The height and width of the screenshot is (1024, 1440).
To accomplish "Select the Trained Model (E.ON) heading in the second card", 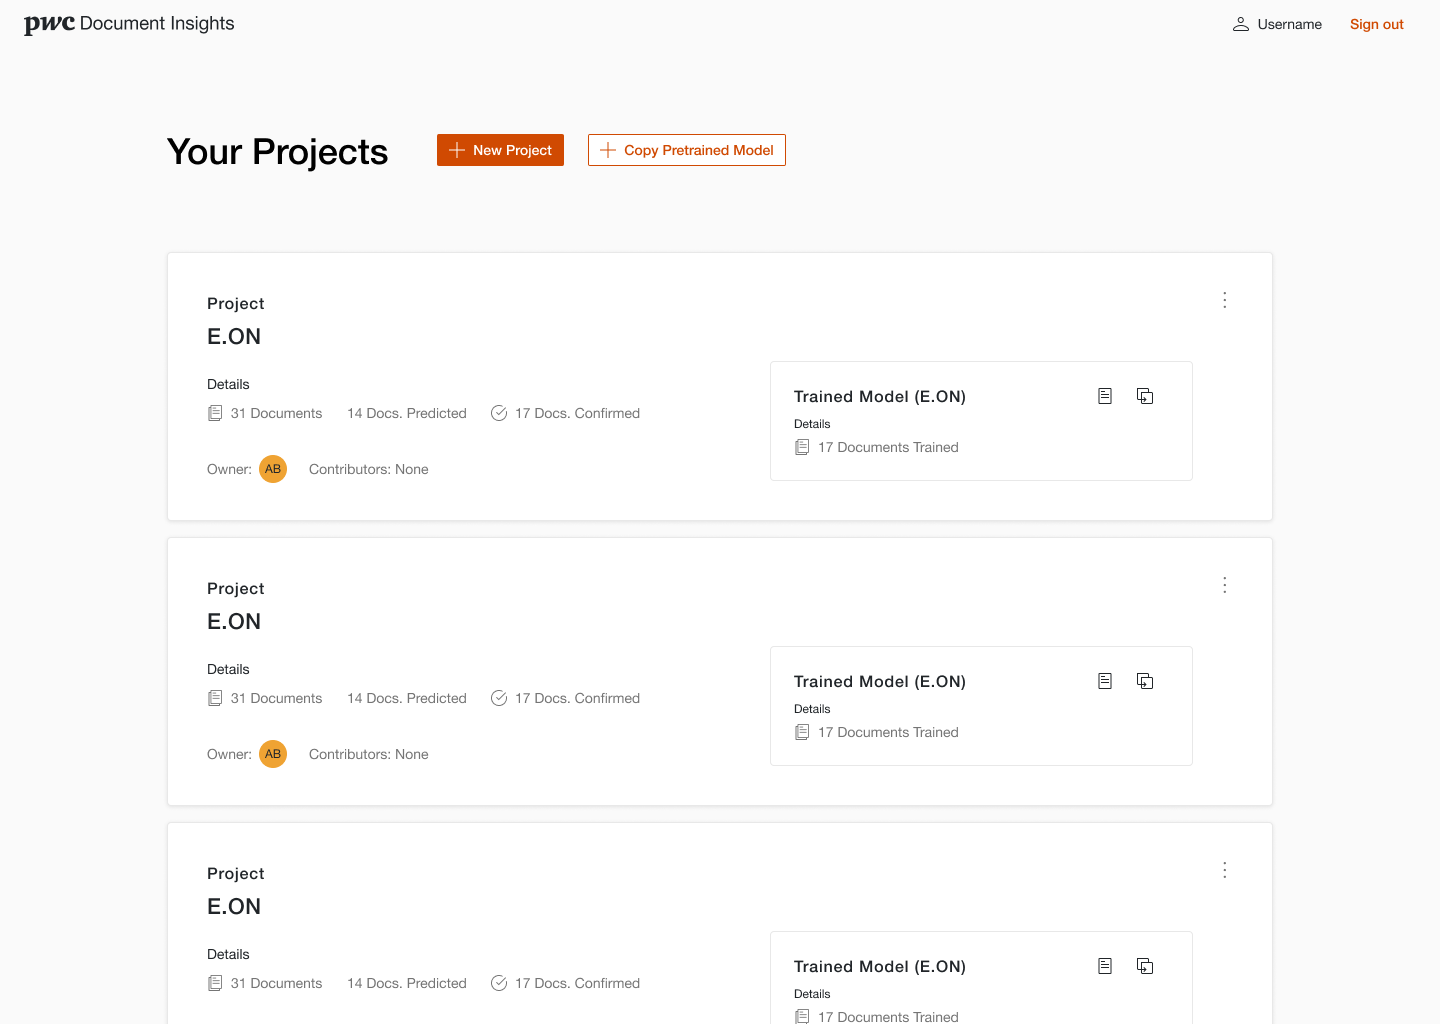I will 880,682.
